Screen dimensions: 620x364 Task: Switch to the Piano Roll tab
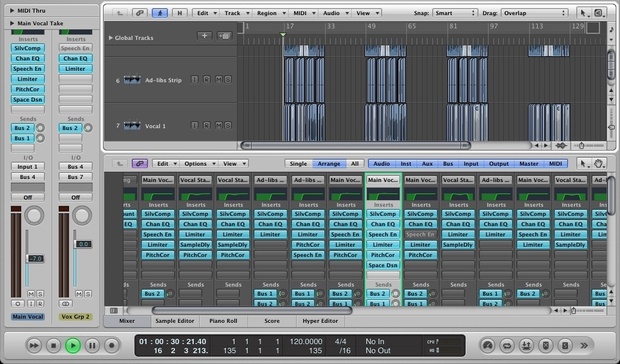[x=223, y=321]
